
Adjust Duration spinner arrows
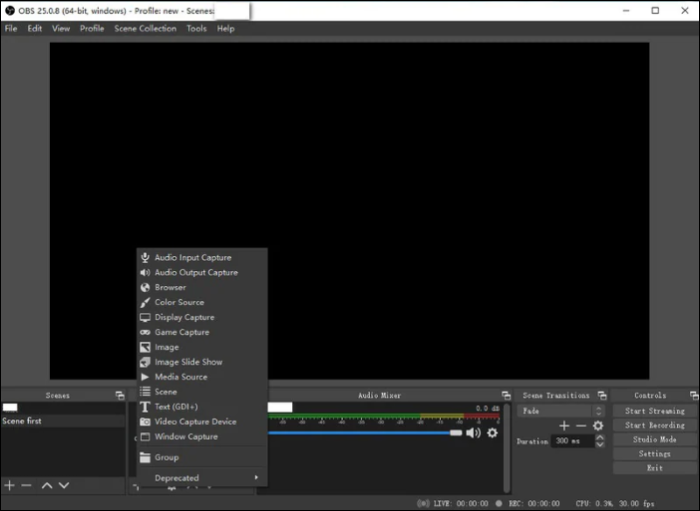point(598,441)
